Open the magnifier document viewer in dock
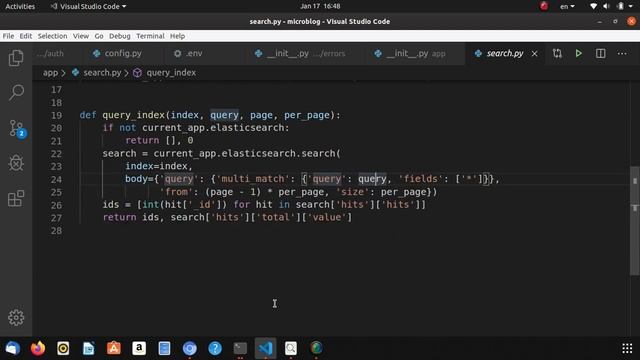The width and height of the screenshot is (640, 360). 291,348
